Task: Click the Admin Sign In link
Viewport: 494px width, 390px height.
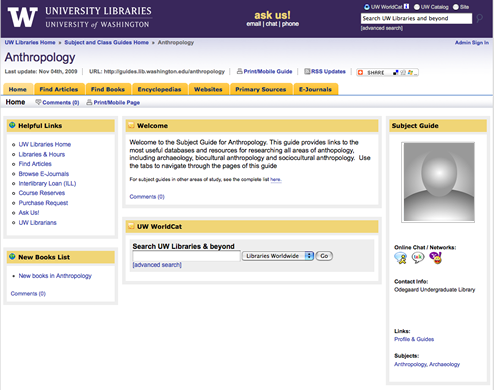Action: [472, 42]
